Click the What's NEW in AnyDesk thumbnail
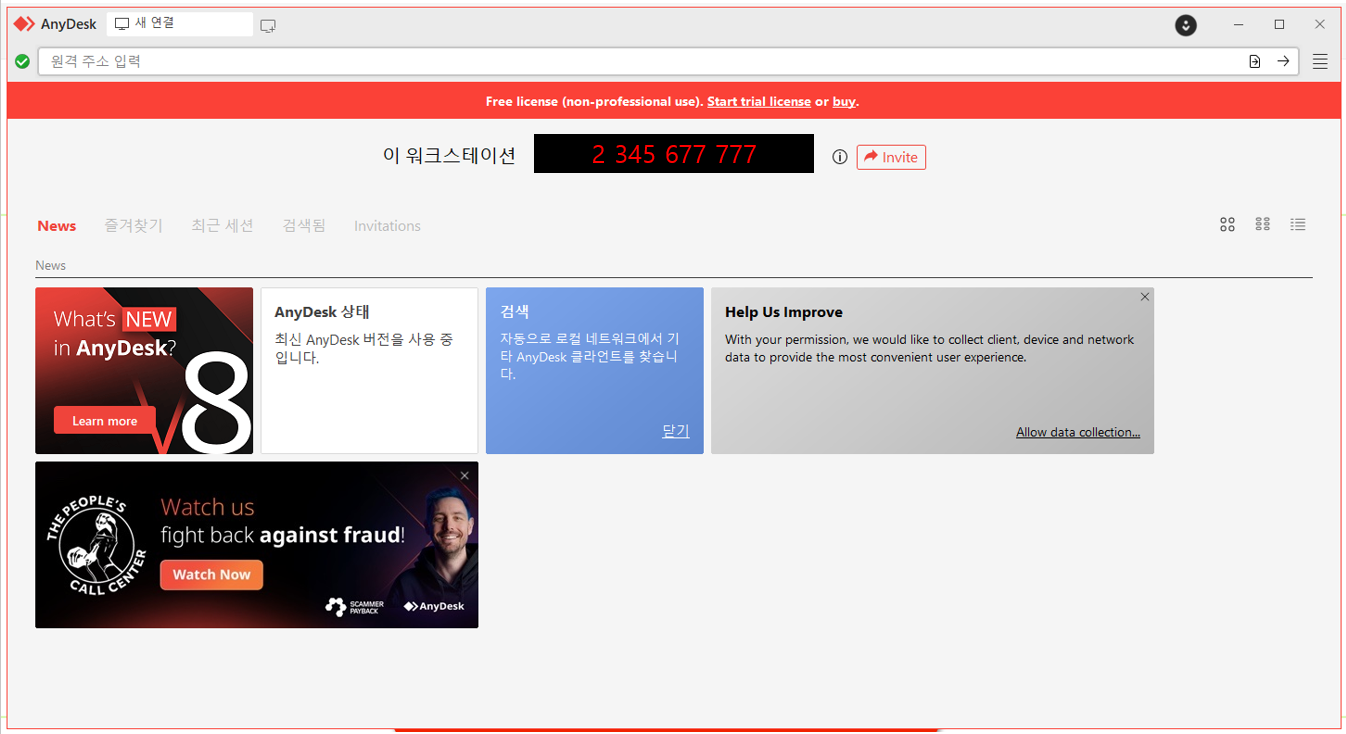Viewport: 1346px width, 734px height. coord(144,371)
